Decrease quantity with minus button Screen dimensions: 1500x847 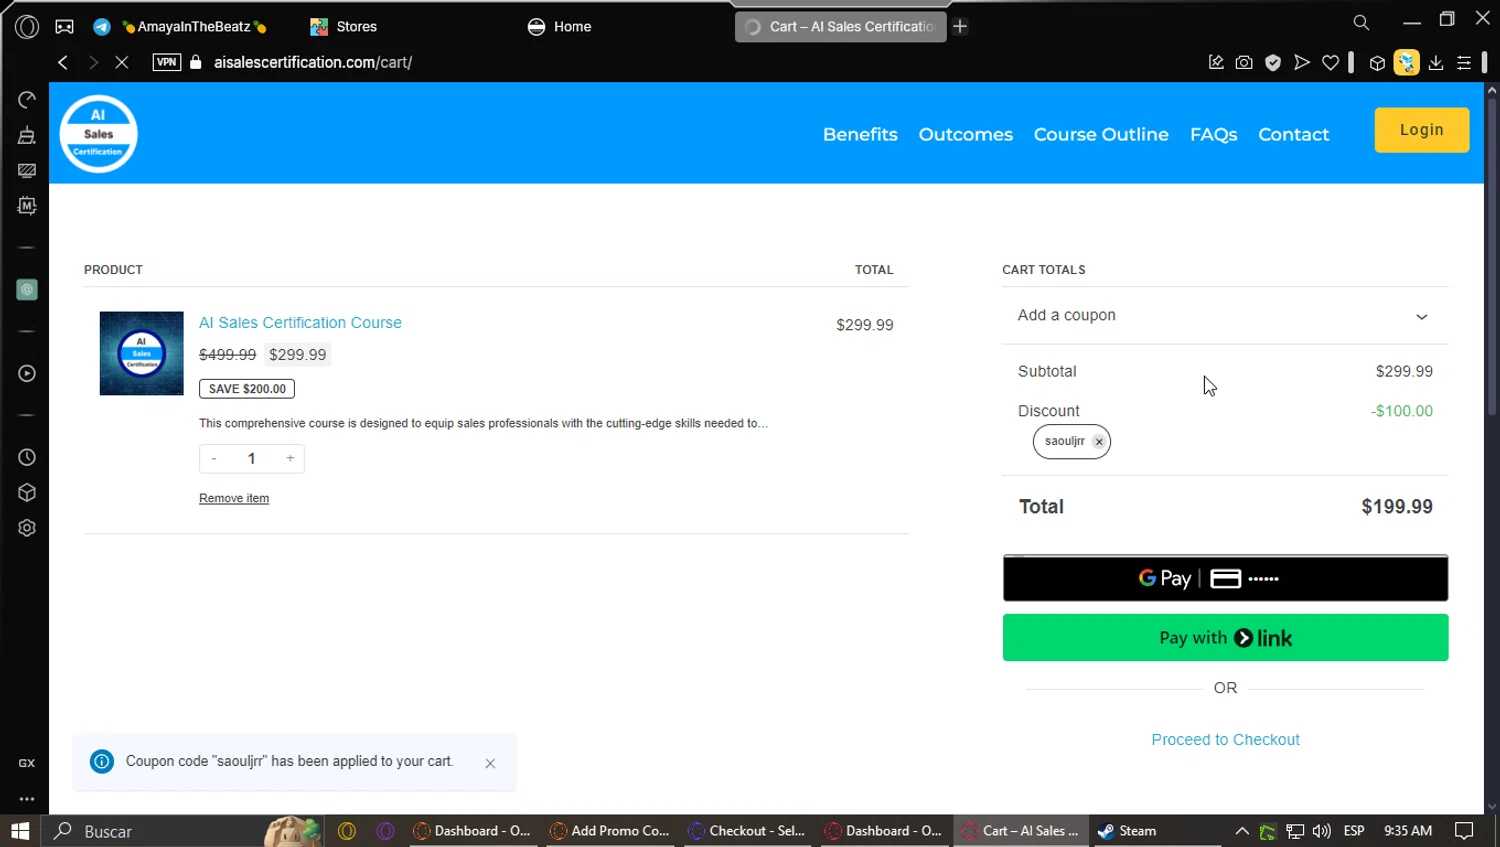click(x=214, y=458)
